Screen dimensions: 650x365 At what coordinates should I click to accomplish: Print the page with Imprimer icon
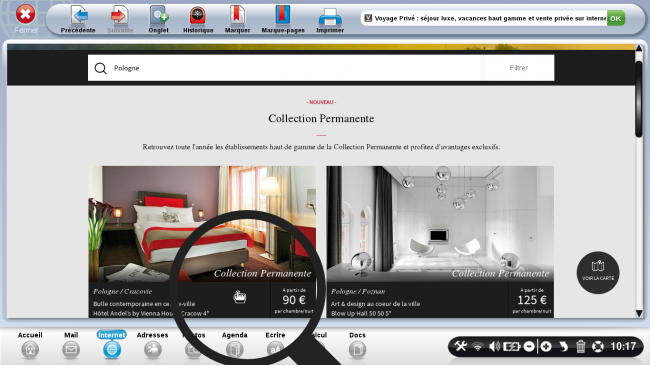[x=330, y=17]
